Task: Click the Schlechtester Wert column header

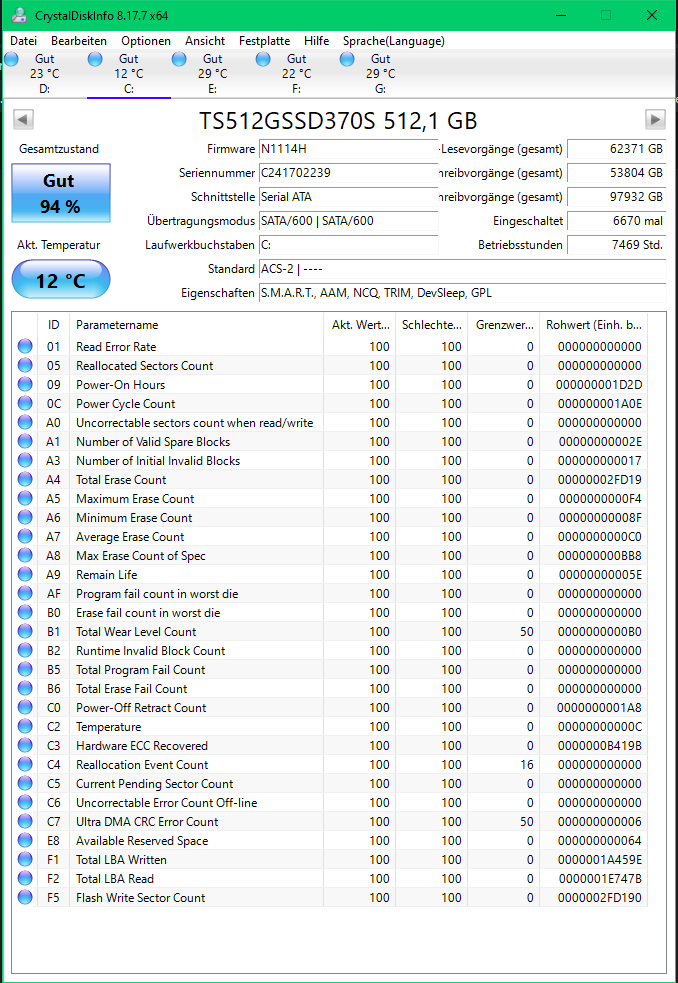Action: tap(432, 325)
